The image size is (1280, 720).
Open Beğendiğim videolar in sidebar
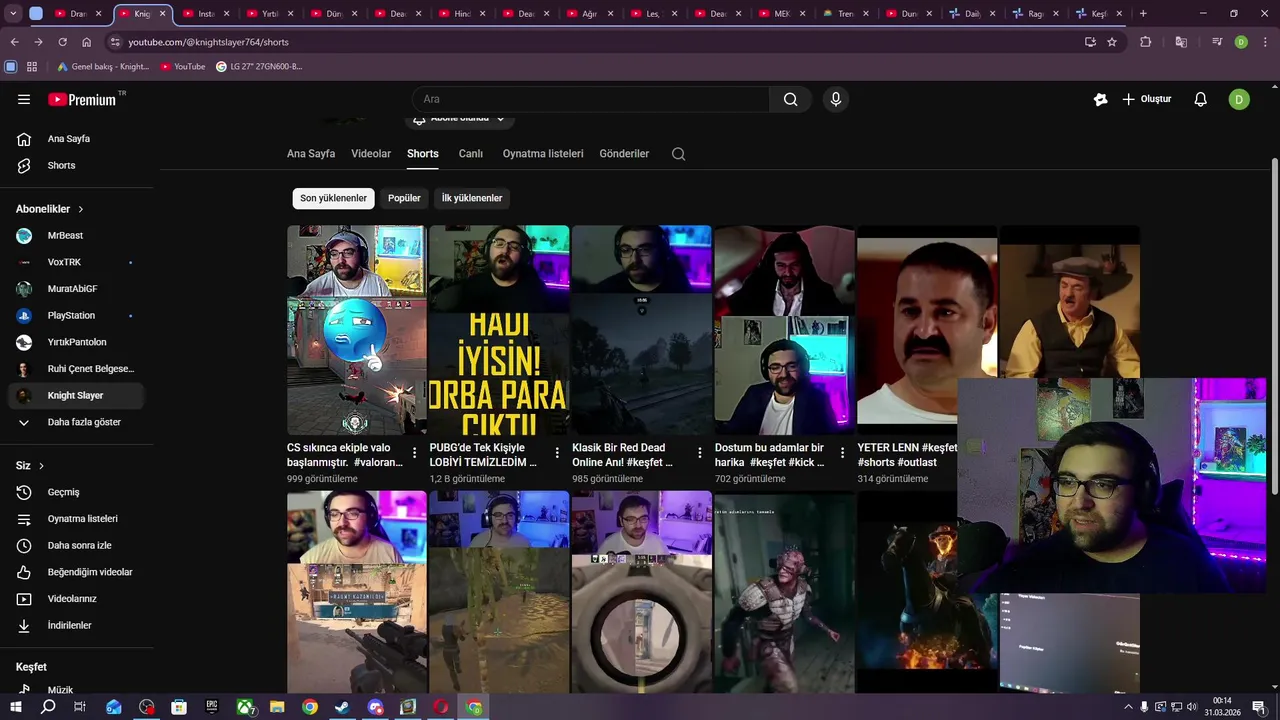76,572
